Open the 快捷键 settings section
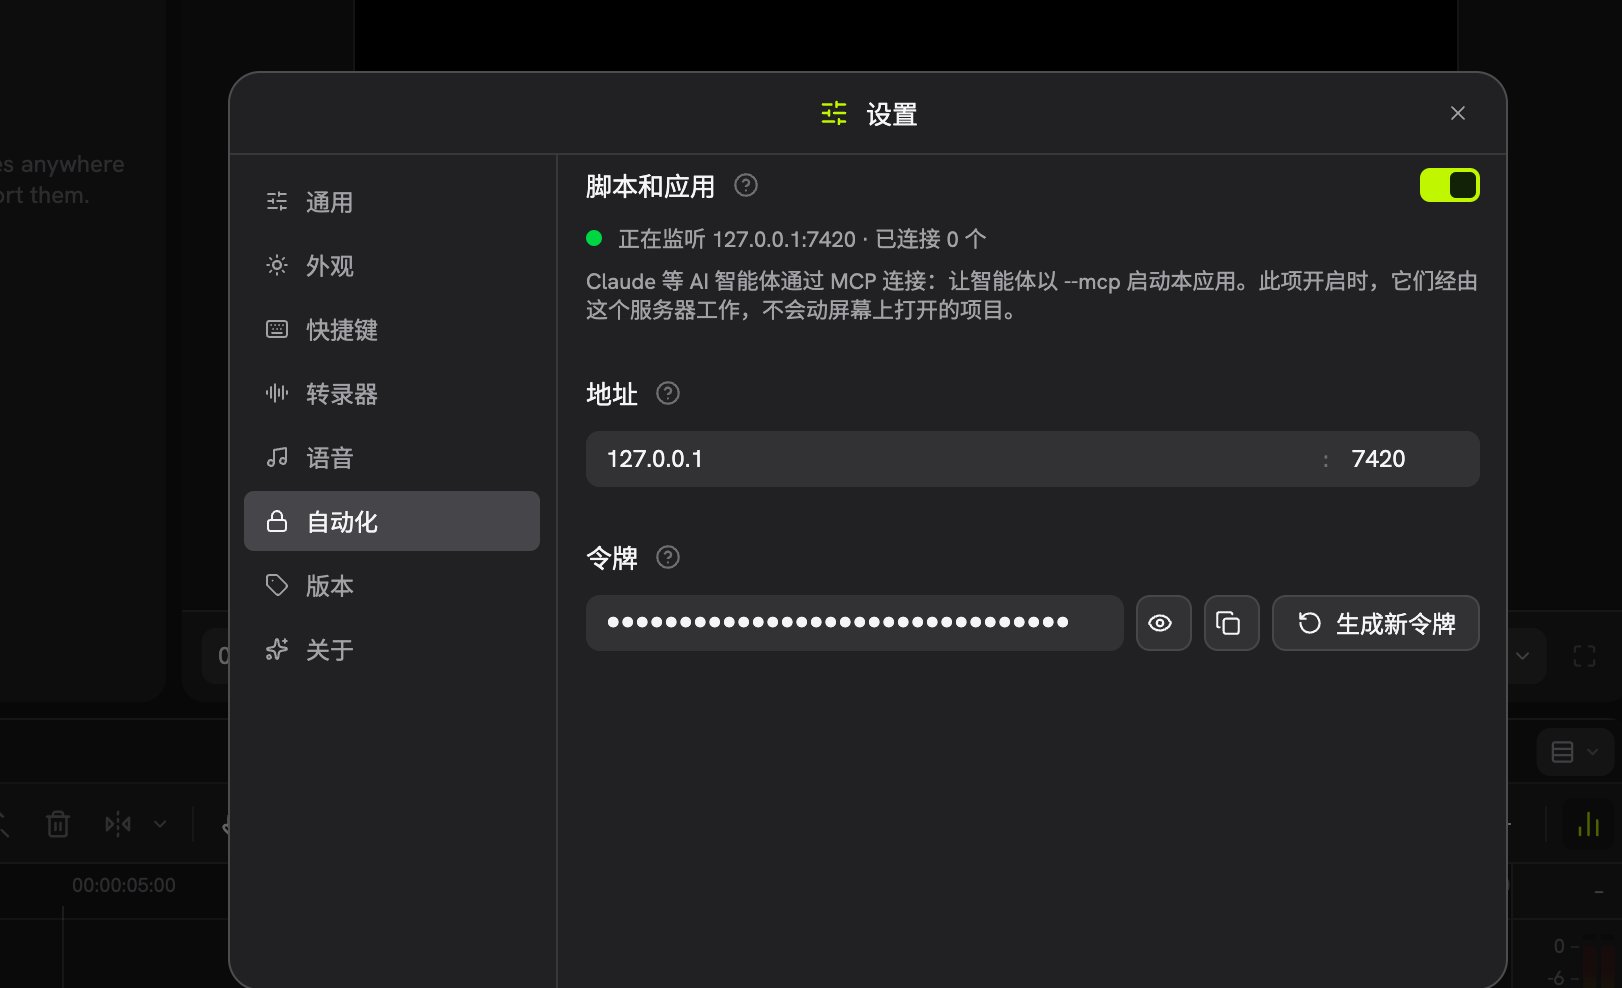Screen dimensions: 1622x988 click(x=391, y=330)
